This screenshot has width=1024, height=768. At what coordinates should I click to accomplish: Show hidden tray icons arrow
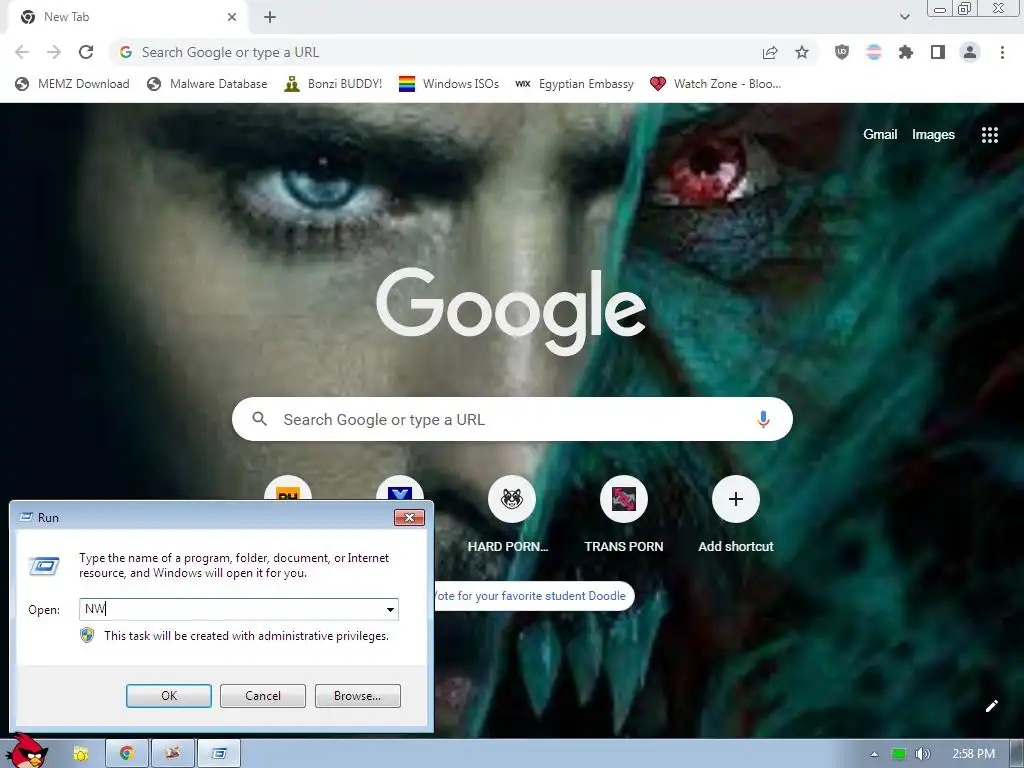[x=874, y=754]
